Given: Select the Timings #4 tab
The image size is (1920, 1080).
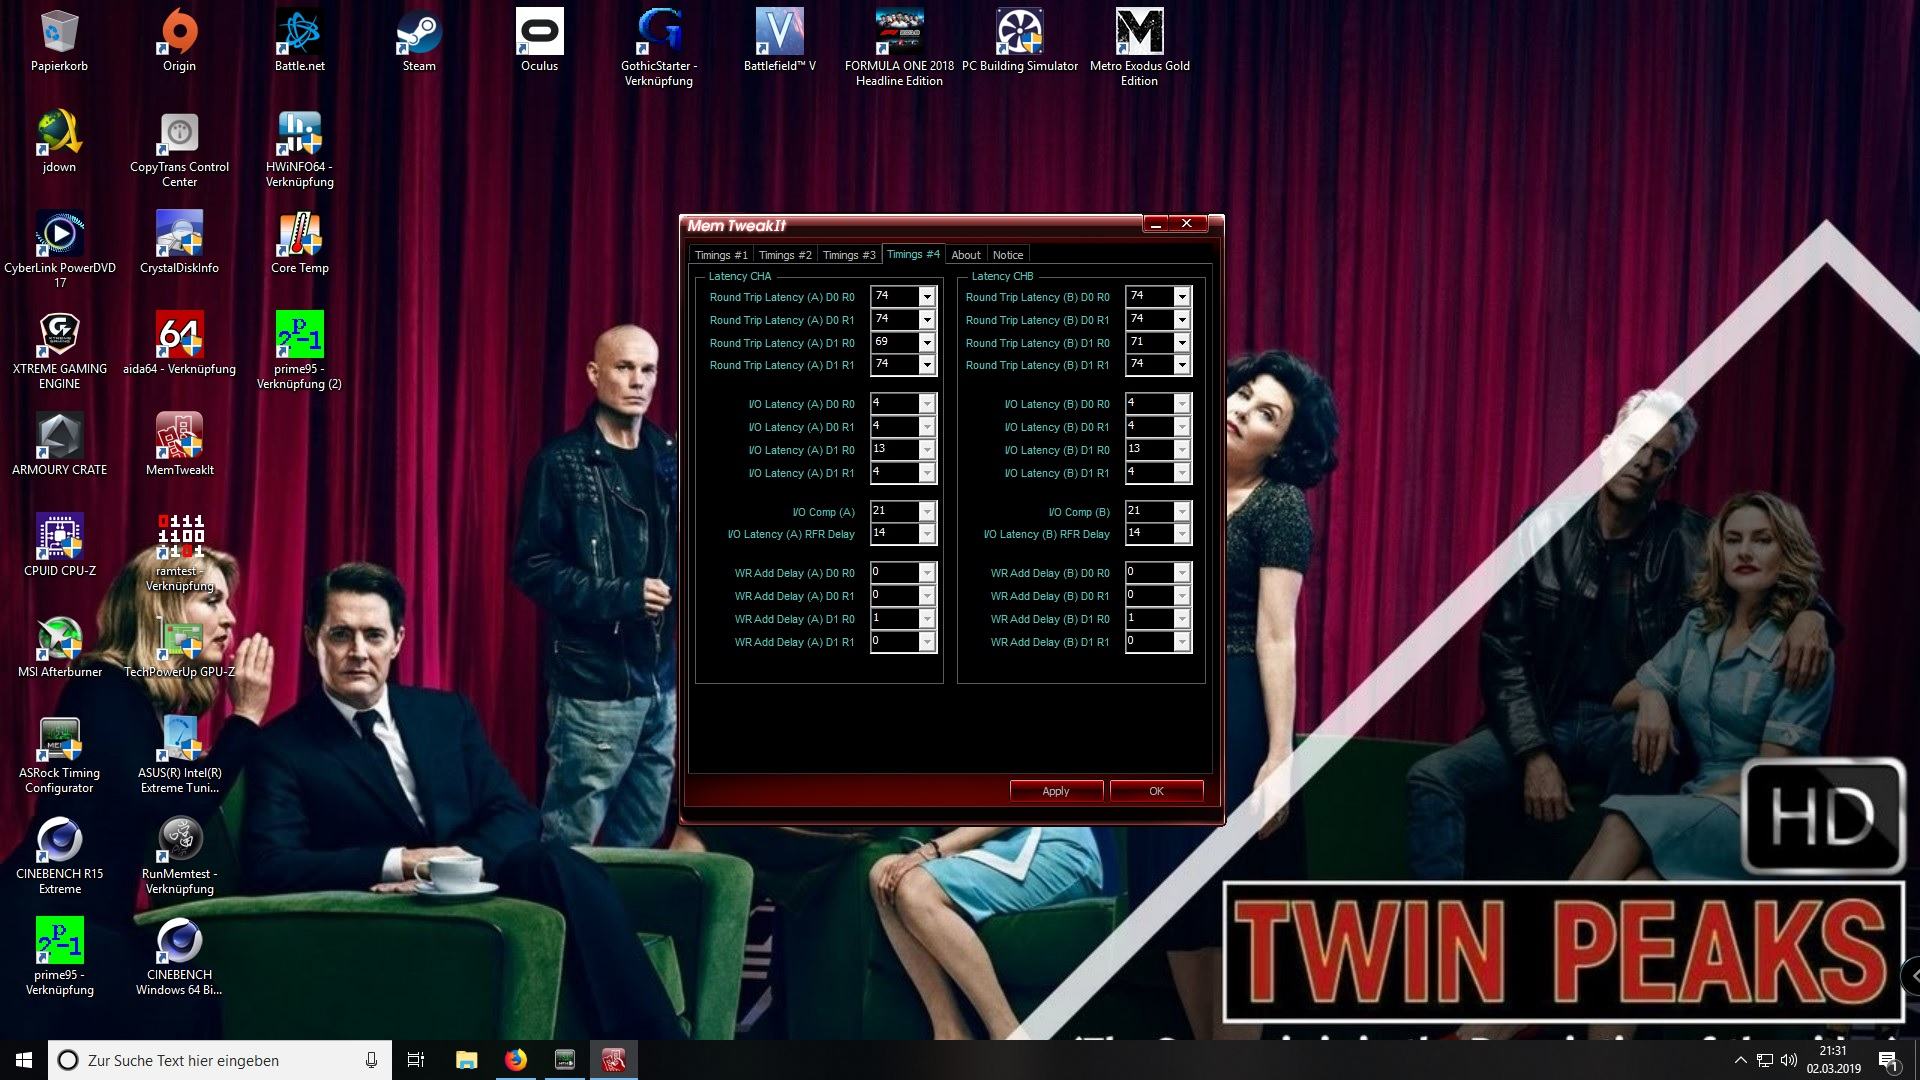Looking at the screenshot, I should pos(913,254).
